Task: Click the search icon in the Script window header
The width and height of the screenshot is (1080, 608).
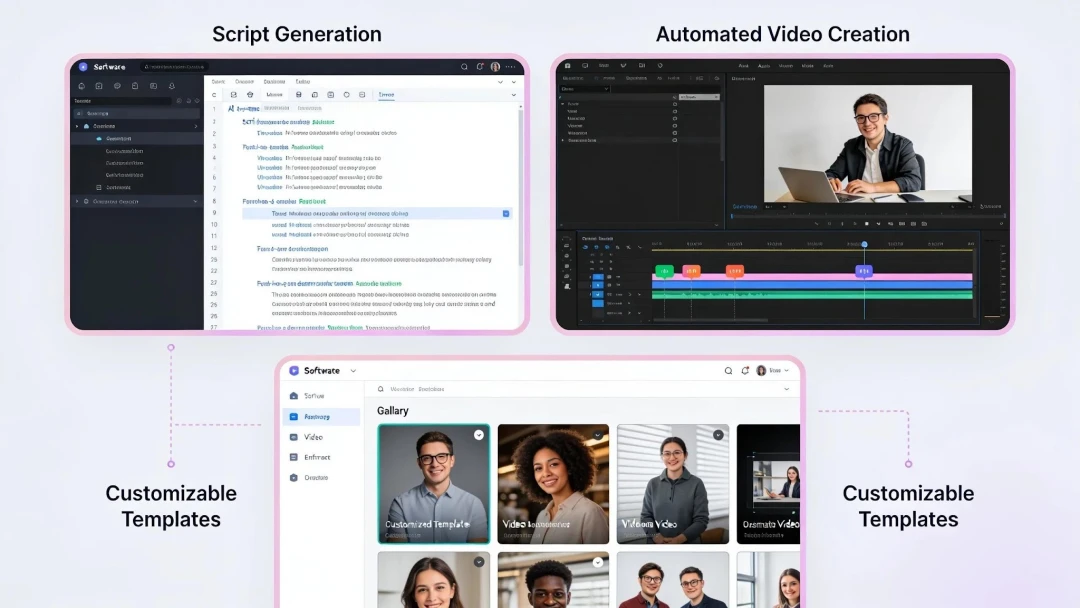Action: coord(464,67)
